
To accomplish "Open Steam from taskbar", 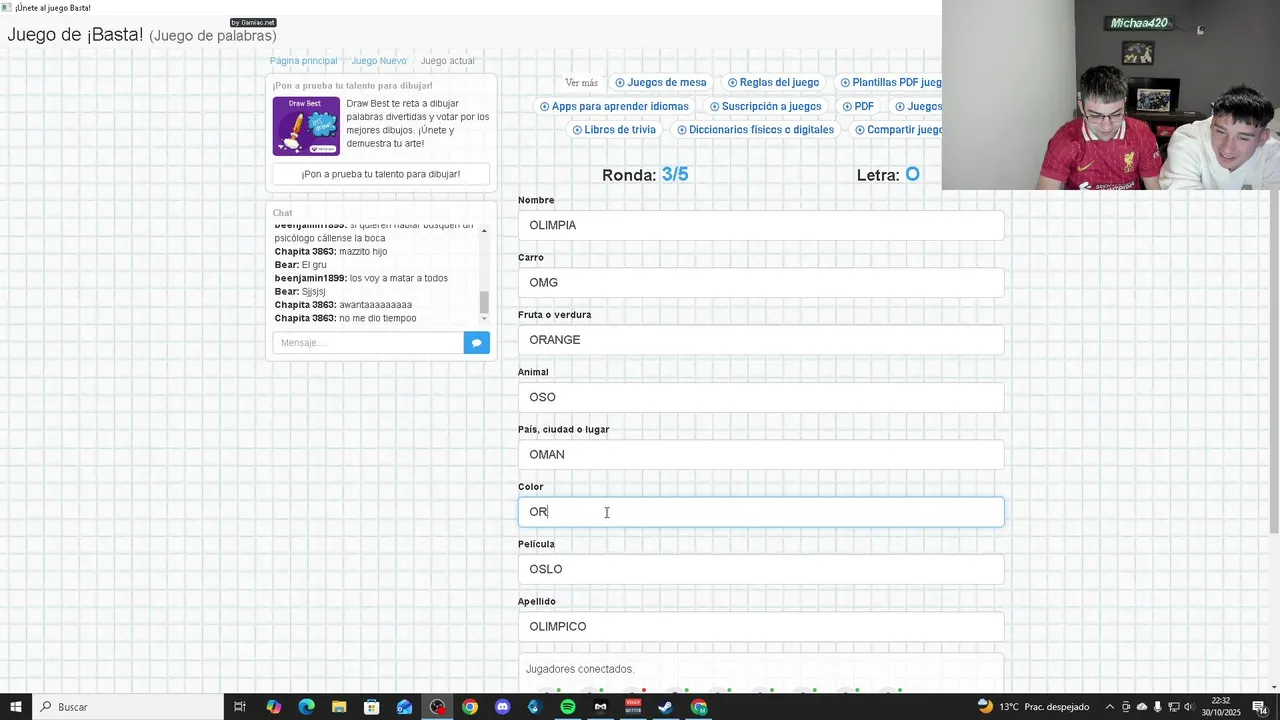I will coord(666,707).
